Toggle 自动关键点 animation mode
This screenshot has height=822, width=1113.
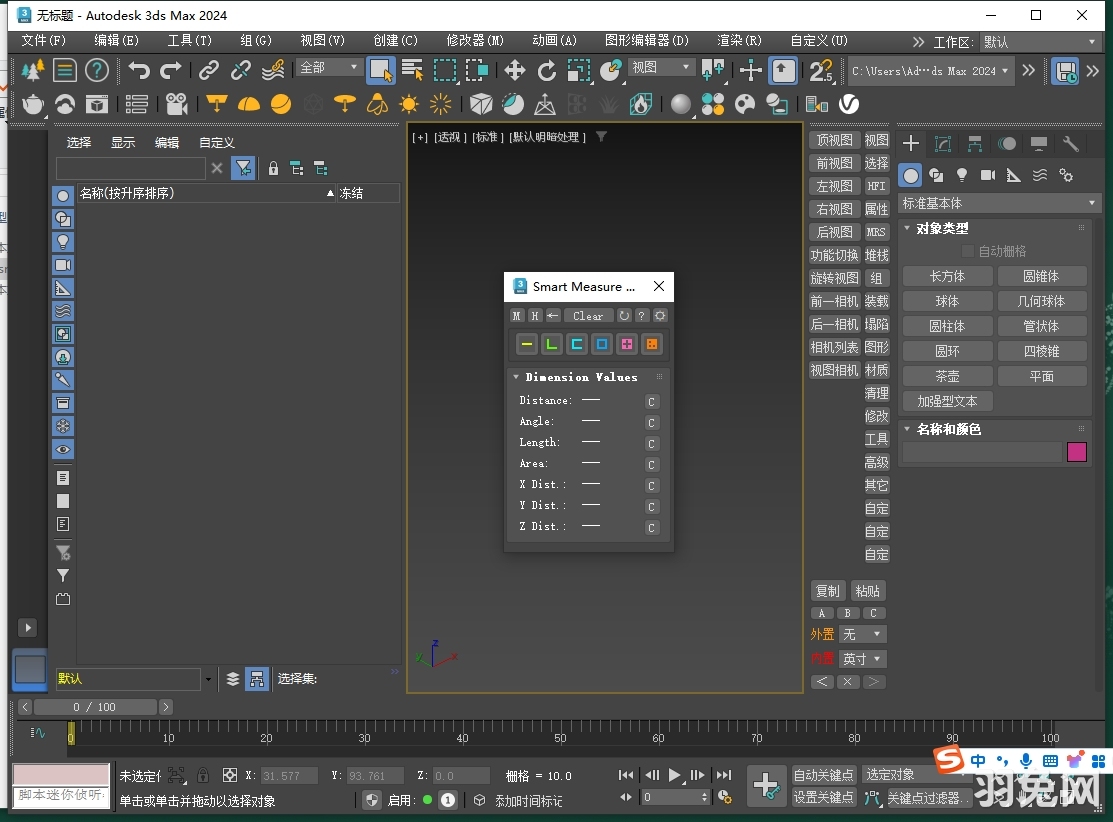[823, 773]
